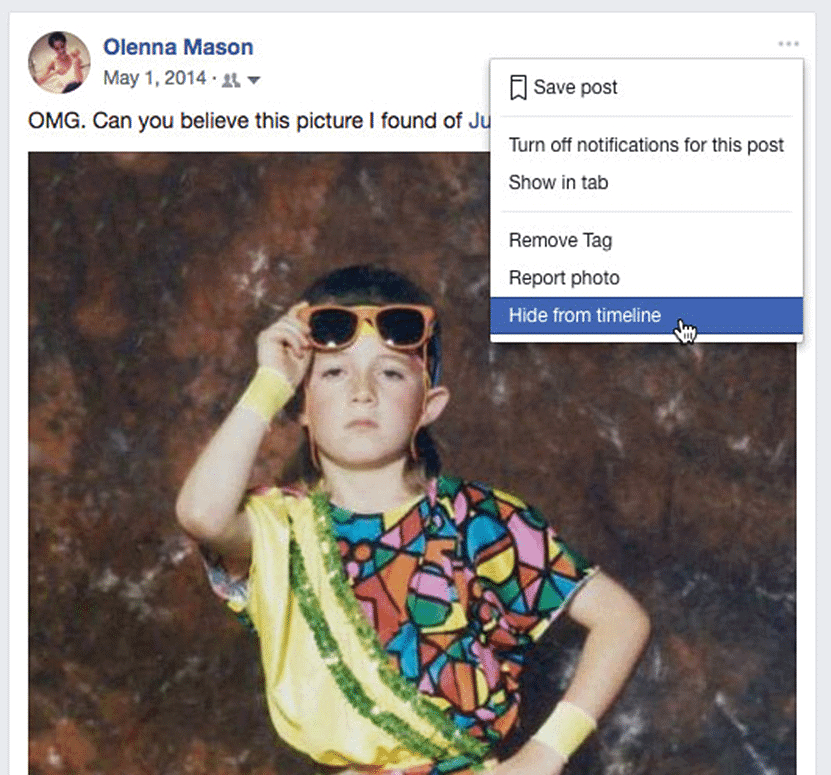
Task: Click the May 1, 2014 timestamp
Action: tap(154, 78)
